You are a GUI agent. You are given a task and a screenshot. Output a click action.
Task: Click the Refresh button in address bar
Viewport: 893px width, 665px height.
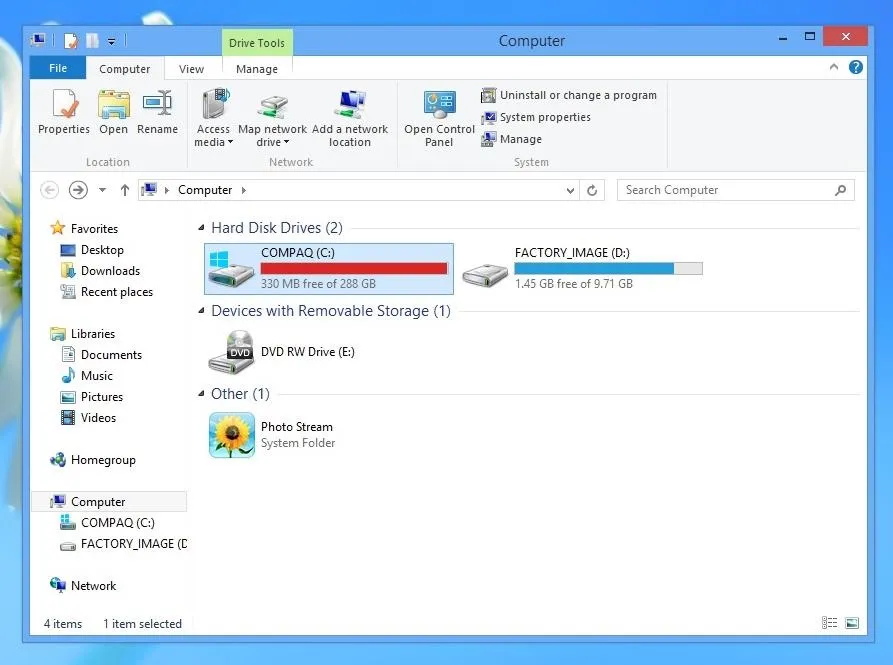(592, 190)
